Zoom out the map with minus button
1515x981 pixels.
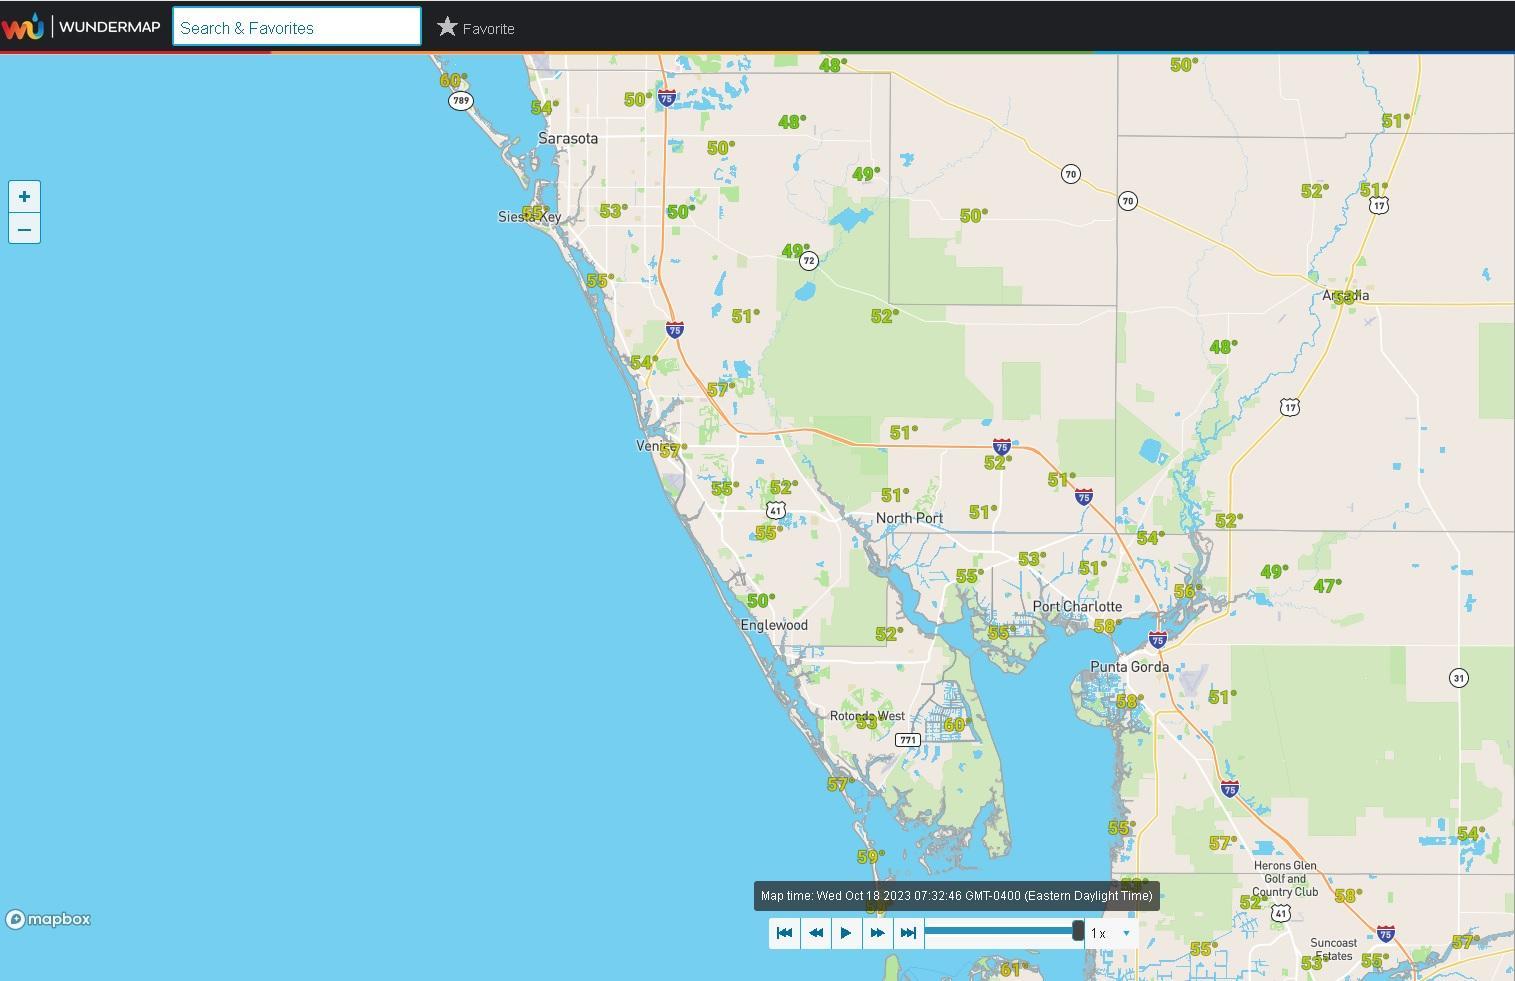tap(24, 229)
